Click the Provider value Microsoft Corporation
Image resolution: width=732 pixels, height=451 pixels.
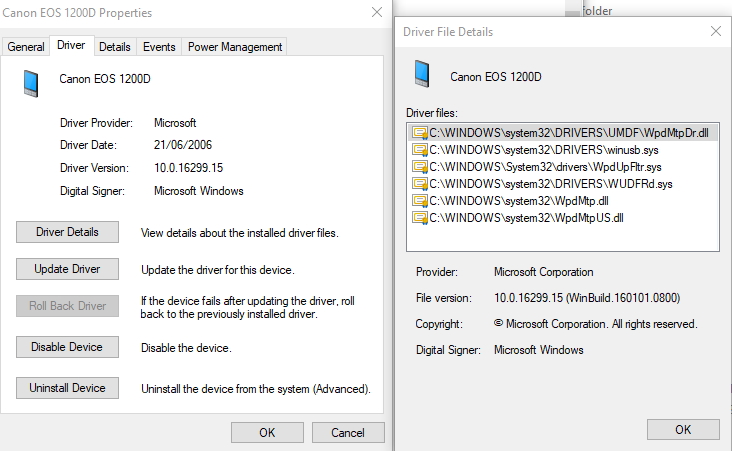pos(544,272)
